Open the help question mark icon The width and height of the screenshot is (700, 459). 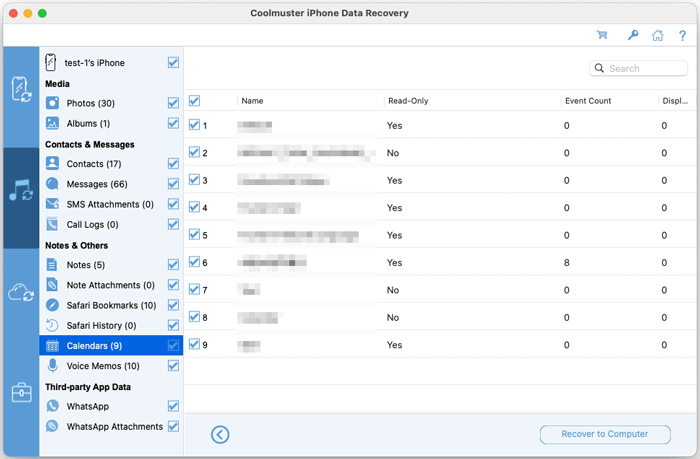pos(682,35)
